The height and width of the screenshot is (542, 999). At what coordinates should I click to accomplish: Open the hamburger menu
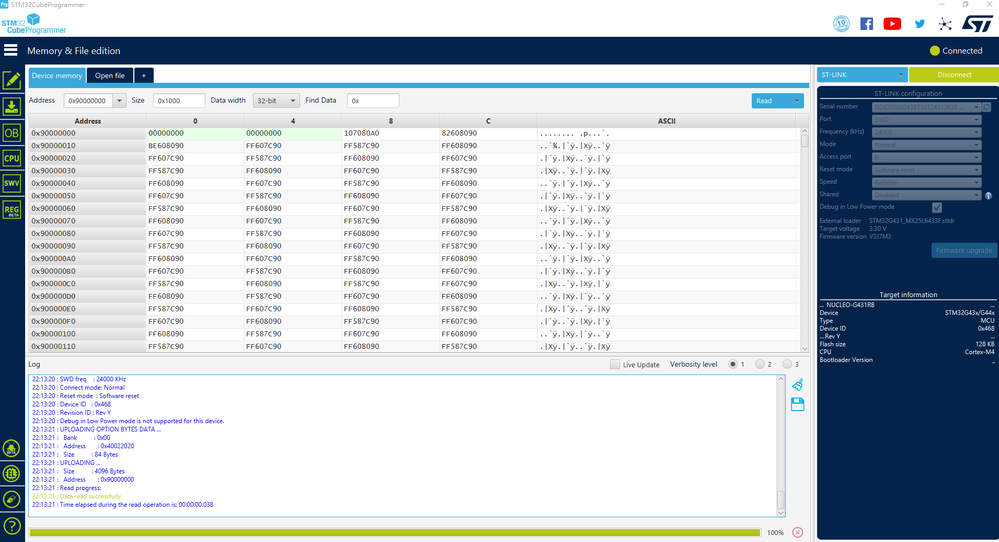(x=11, y=50)
